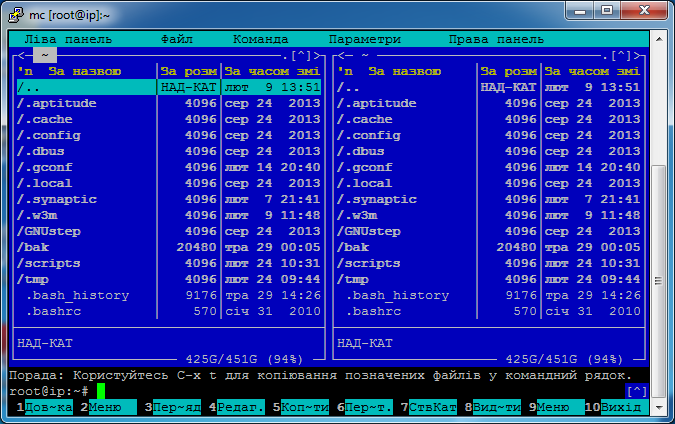Open right panel directory history [^]
Viewport: 675px width, 424px height.
621,56
